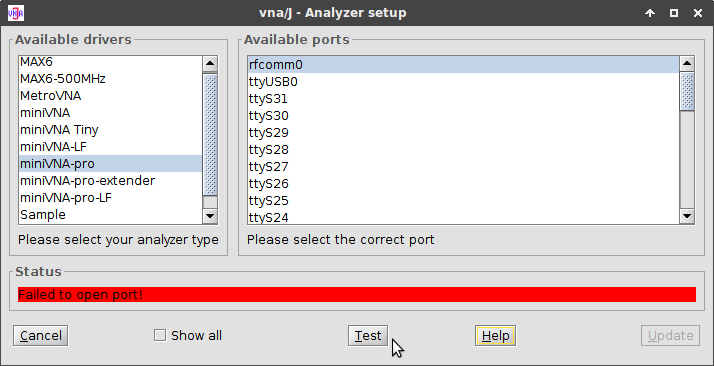Screen dimensions: 714x366
Task: Click the Test button
Action: point(368,336)
